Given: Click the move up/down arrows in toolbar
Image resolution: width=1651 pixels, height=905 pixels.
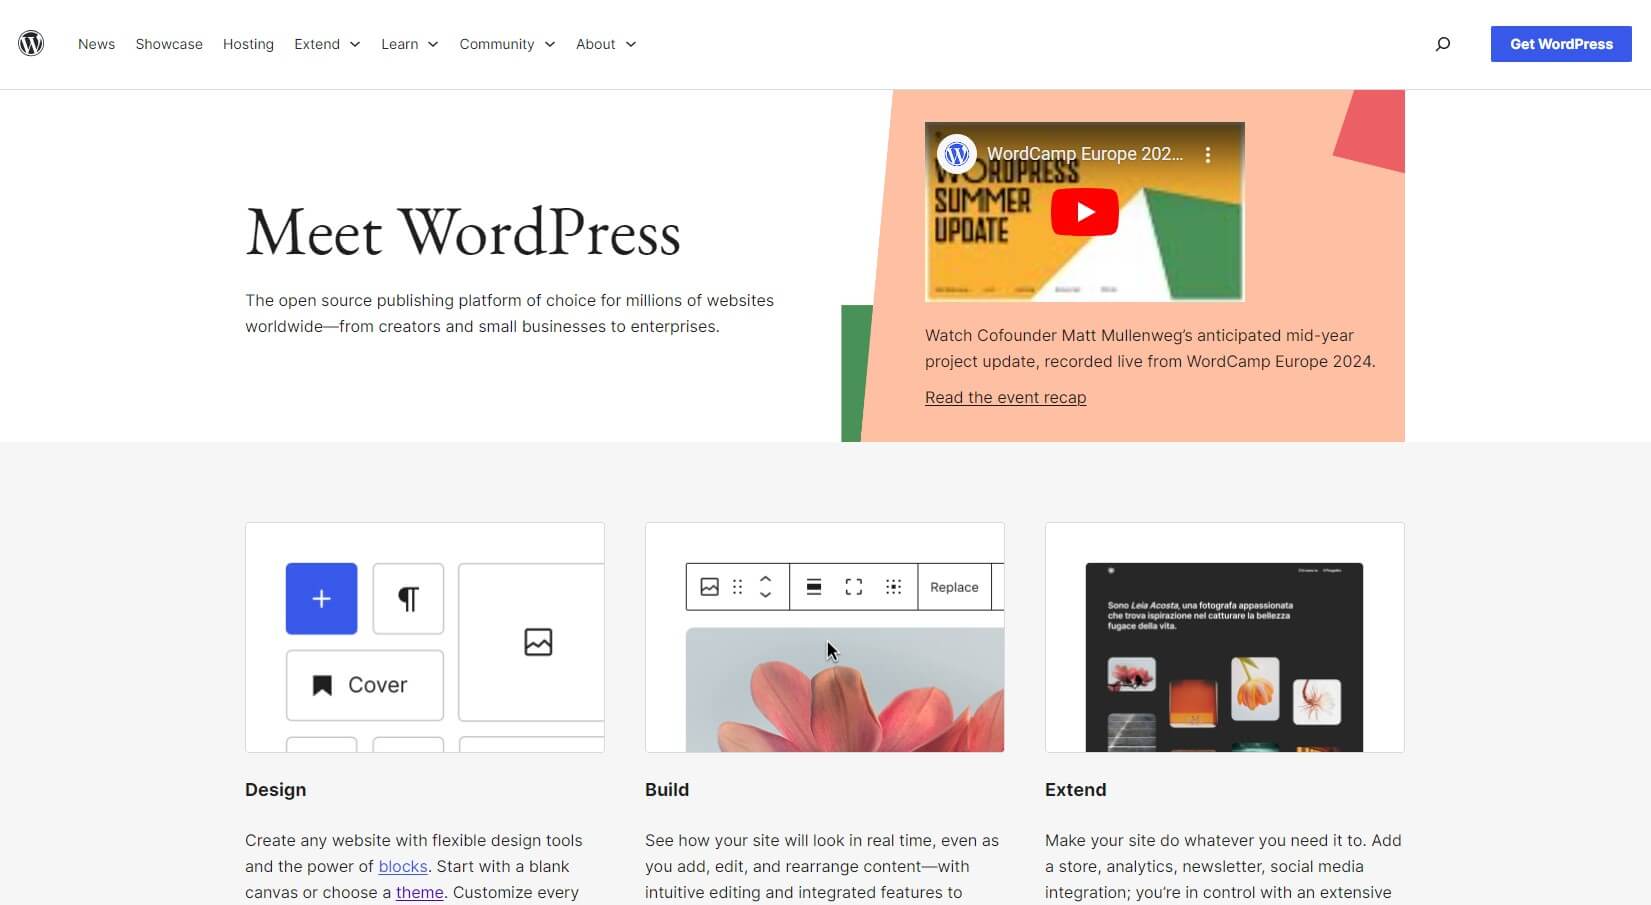Looking at the screenshot, I should click(x=765, y=587).
